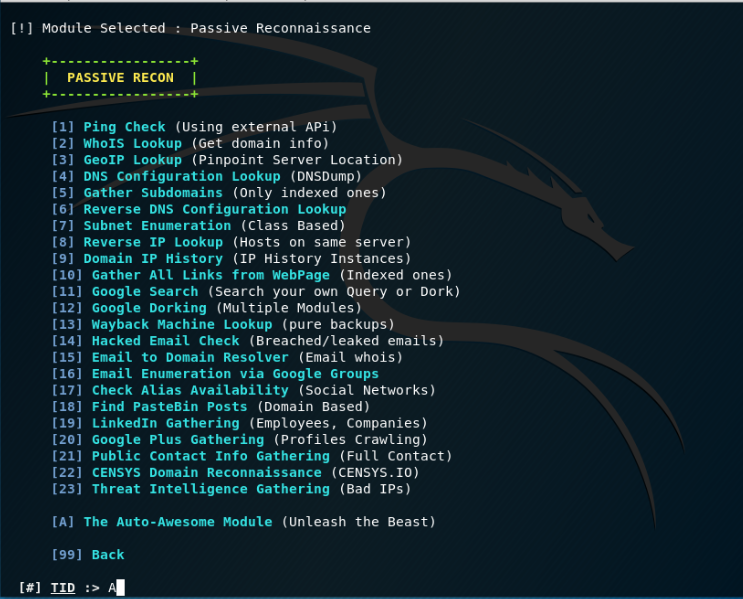Viewport: 743px width, 599px height.
Task: Select CENSYS Domain Reconnaissance option
Action: pyautogui.click(x=206, y=472)
